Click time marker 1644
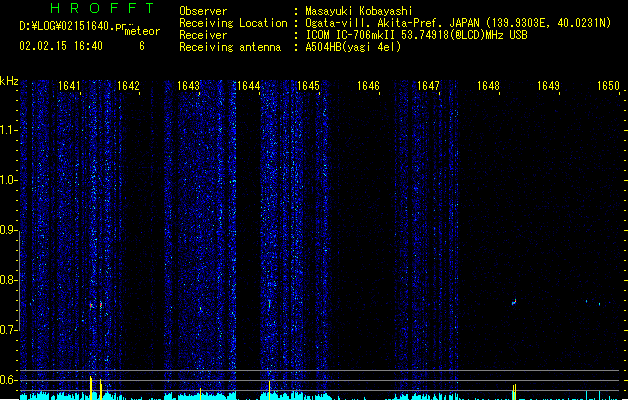Viewport: 629px width, 400px height. pos(249,86)
